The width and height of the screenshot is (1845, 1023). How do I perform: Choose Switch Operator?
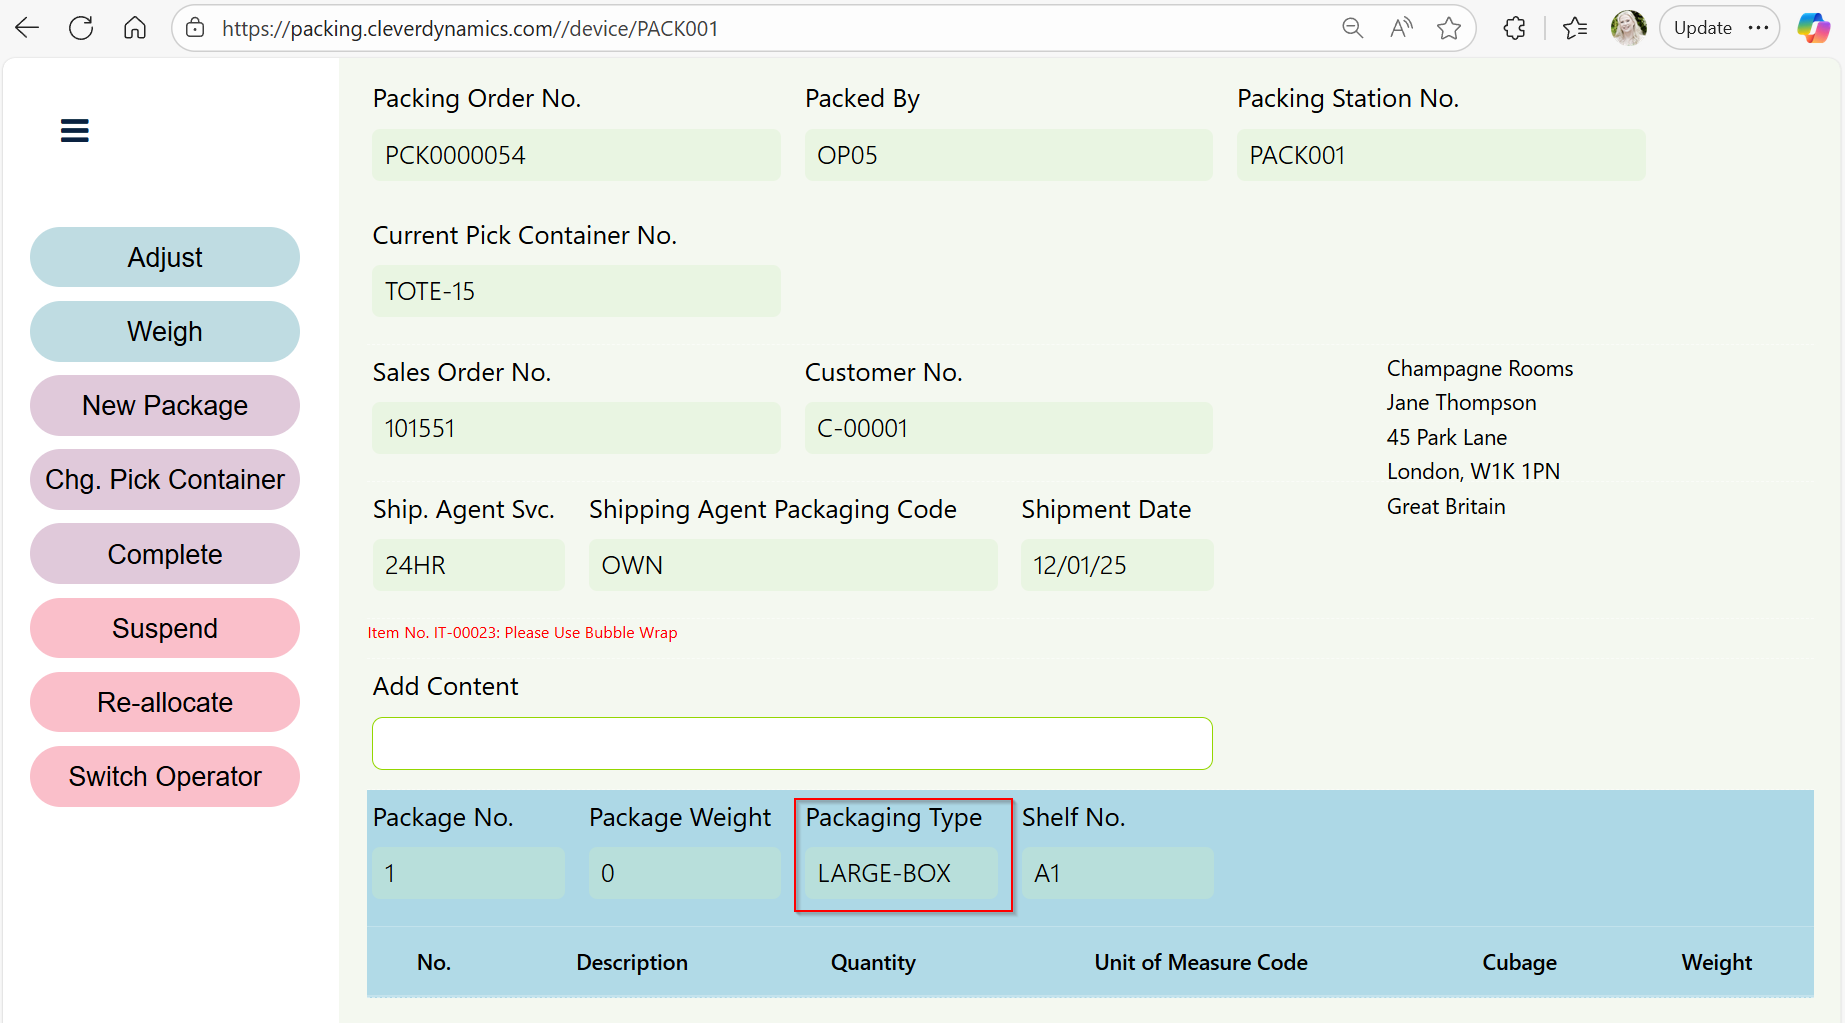(165, 777)
